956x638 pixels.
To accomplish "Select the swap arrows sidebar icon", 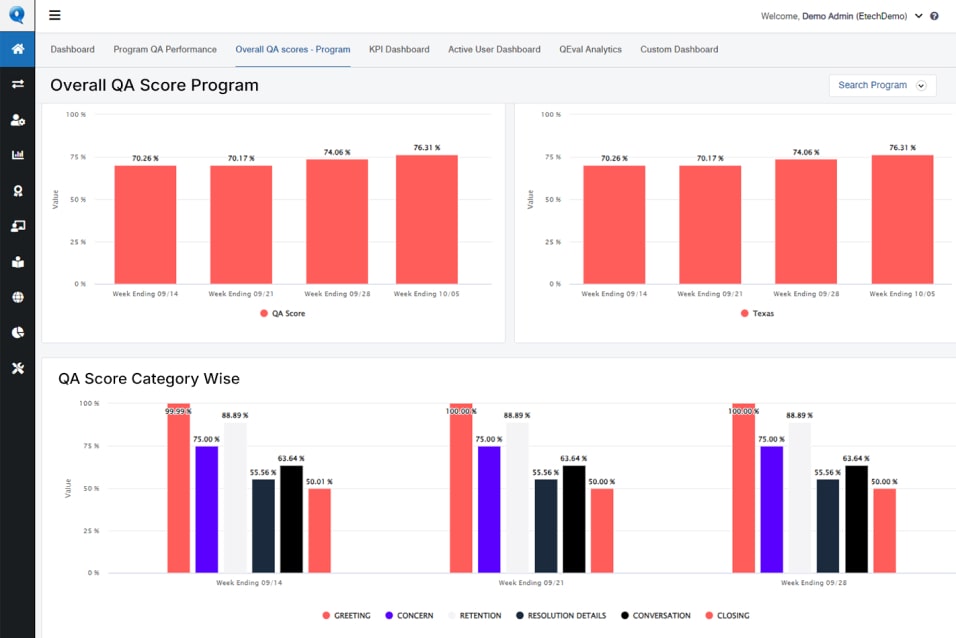I will [18, 84].
